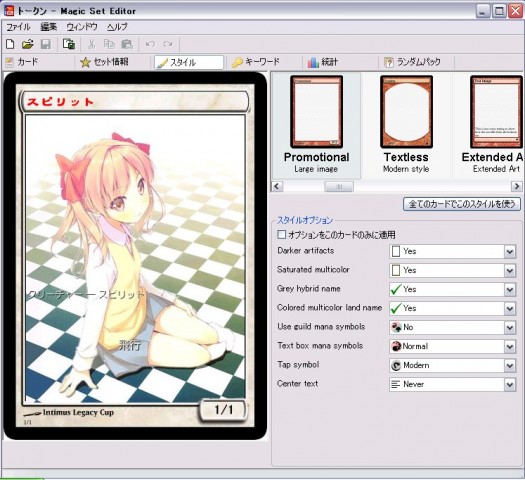Toggle オプションをこのカードのみに適用 checkbox
525x480 pixels.
tap(282, 234)
